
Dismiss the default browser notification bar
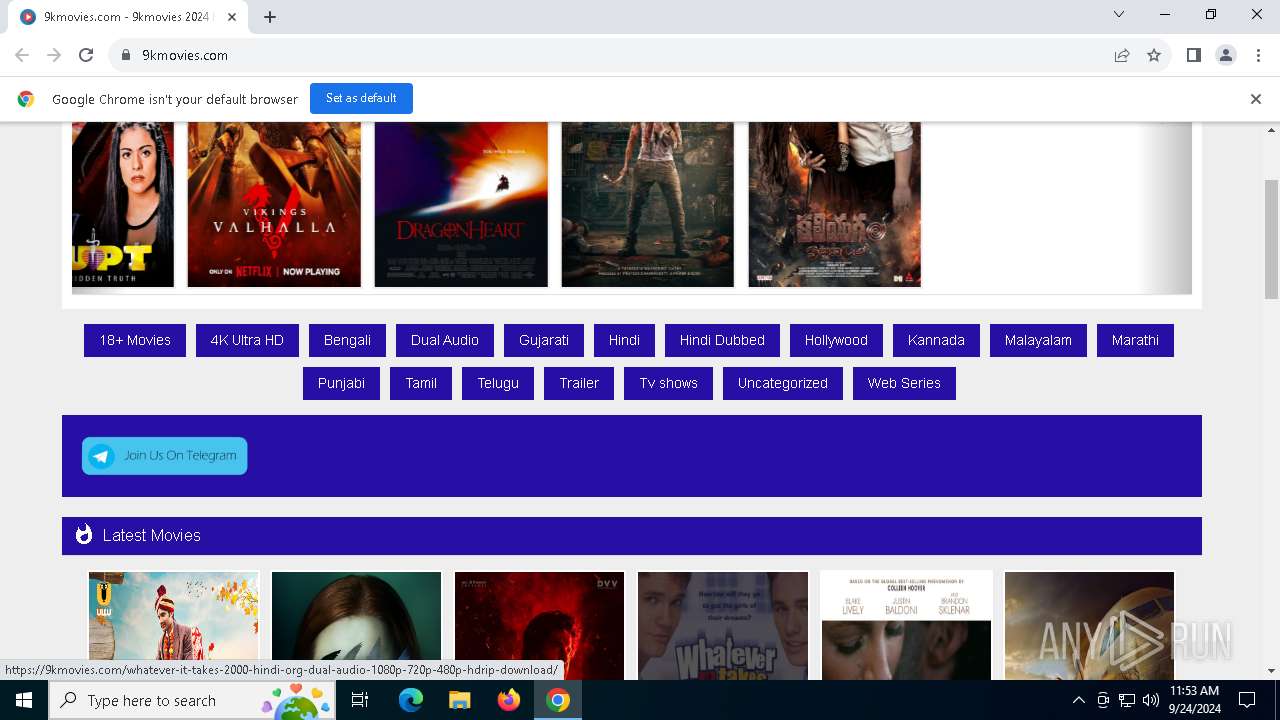1255,99
